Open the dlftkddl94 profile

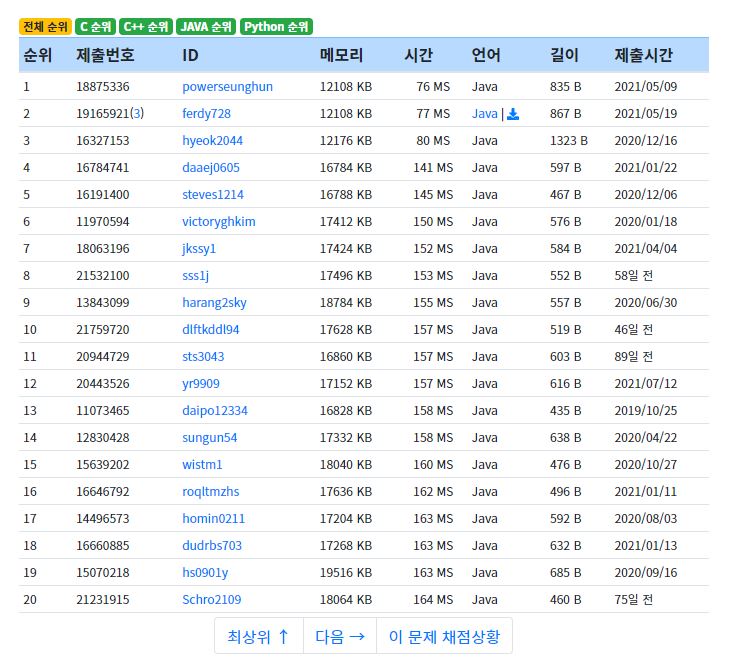point(210,330)
